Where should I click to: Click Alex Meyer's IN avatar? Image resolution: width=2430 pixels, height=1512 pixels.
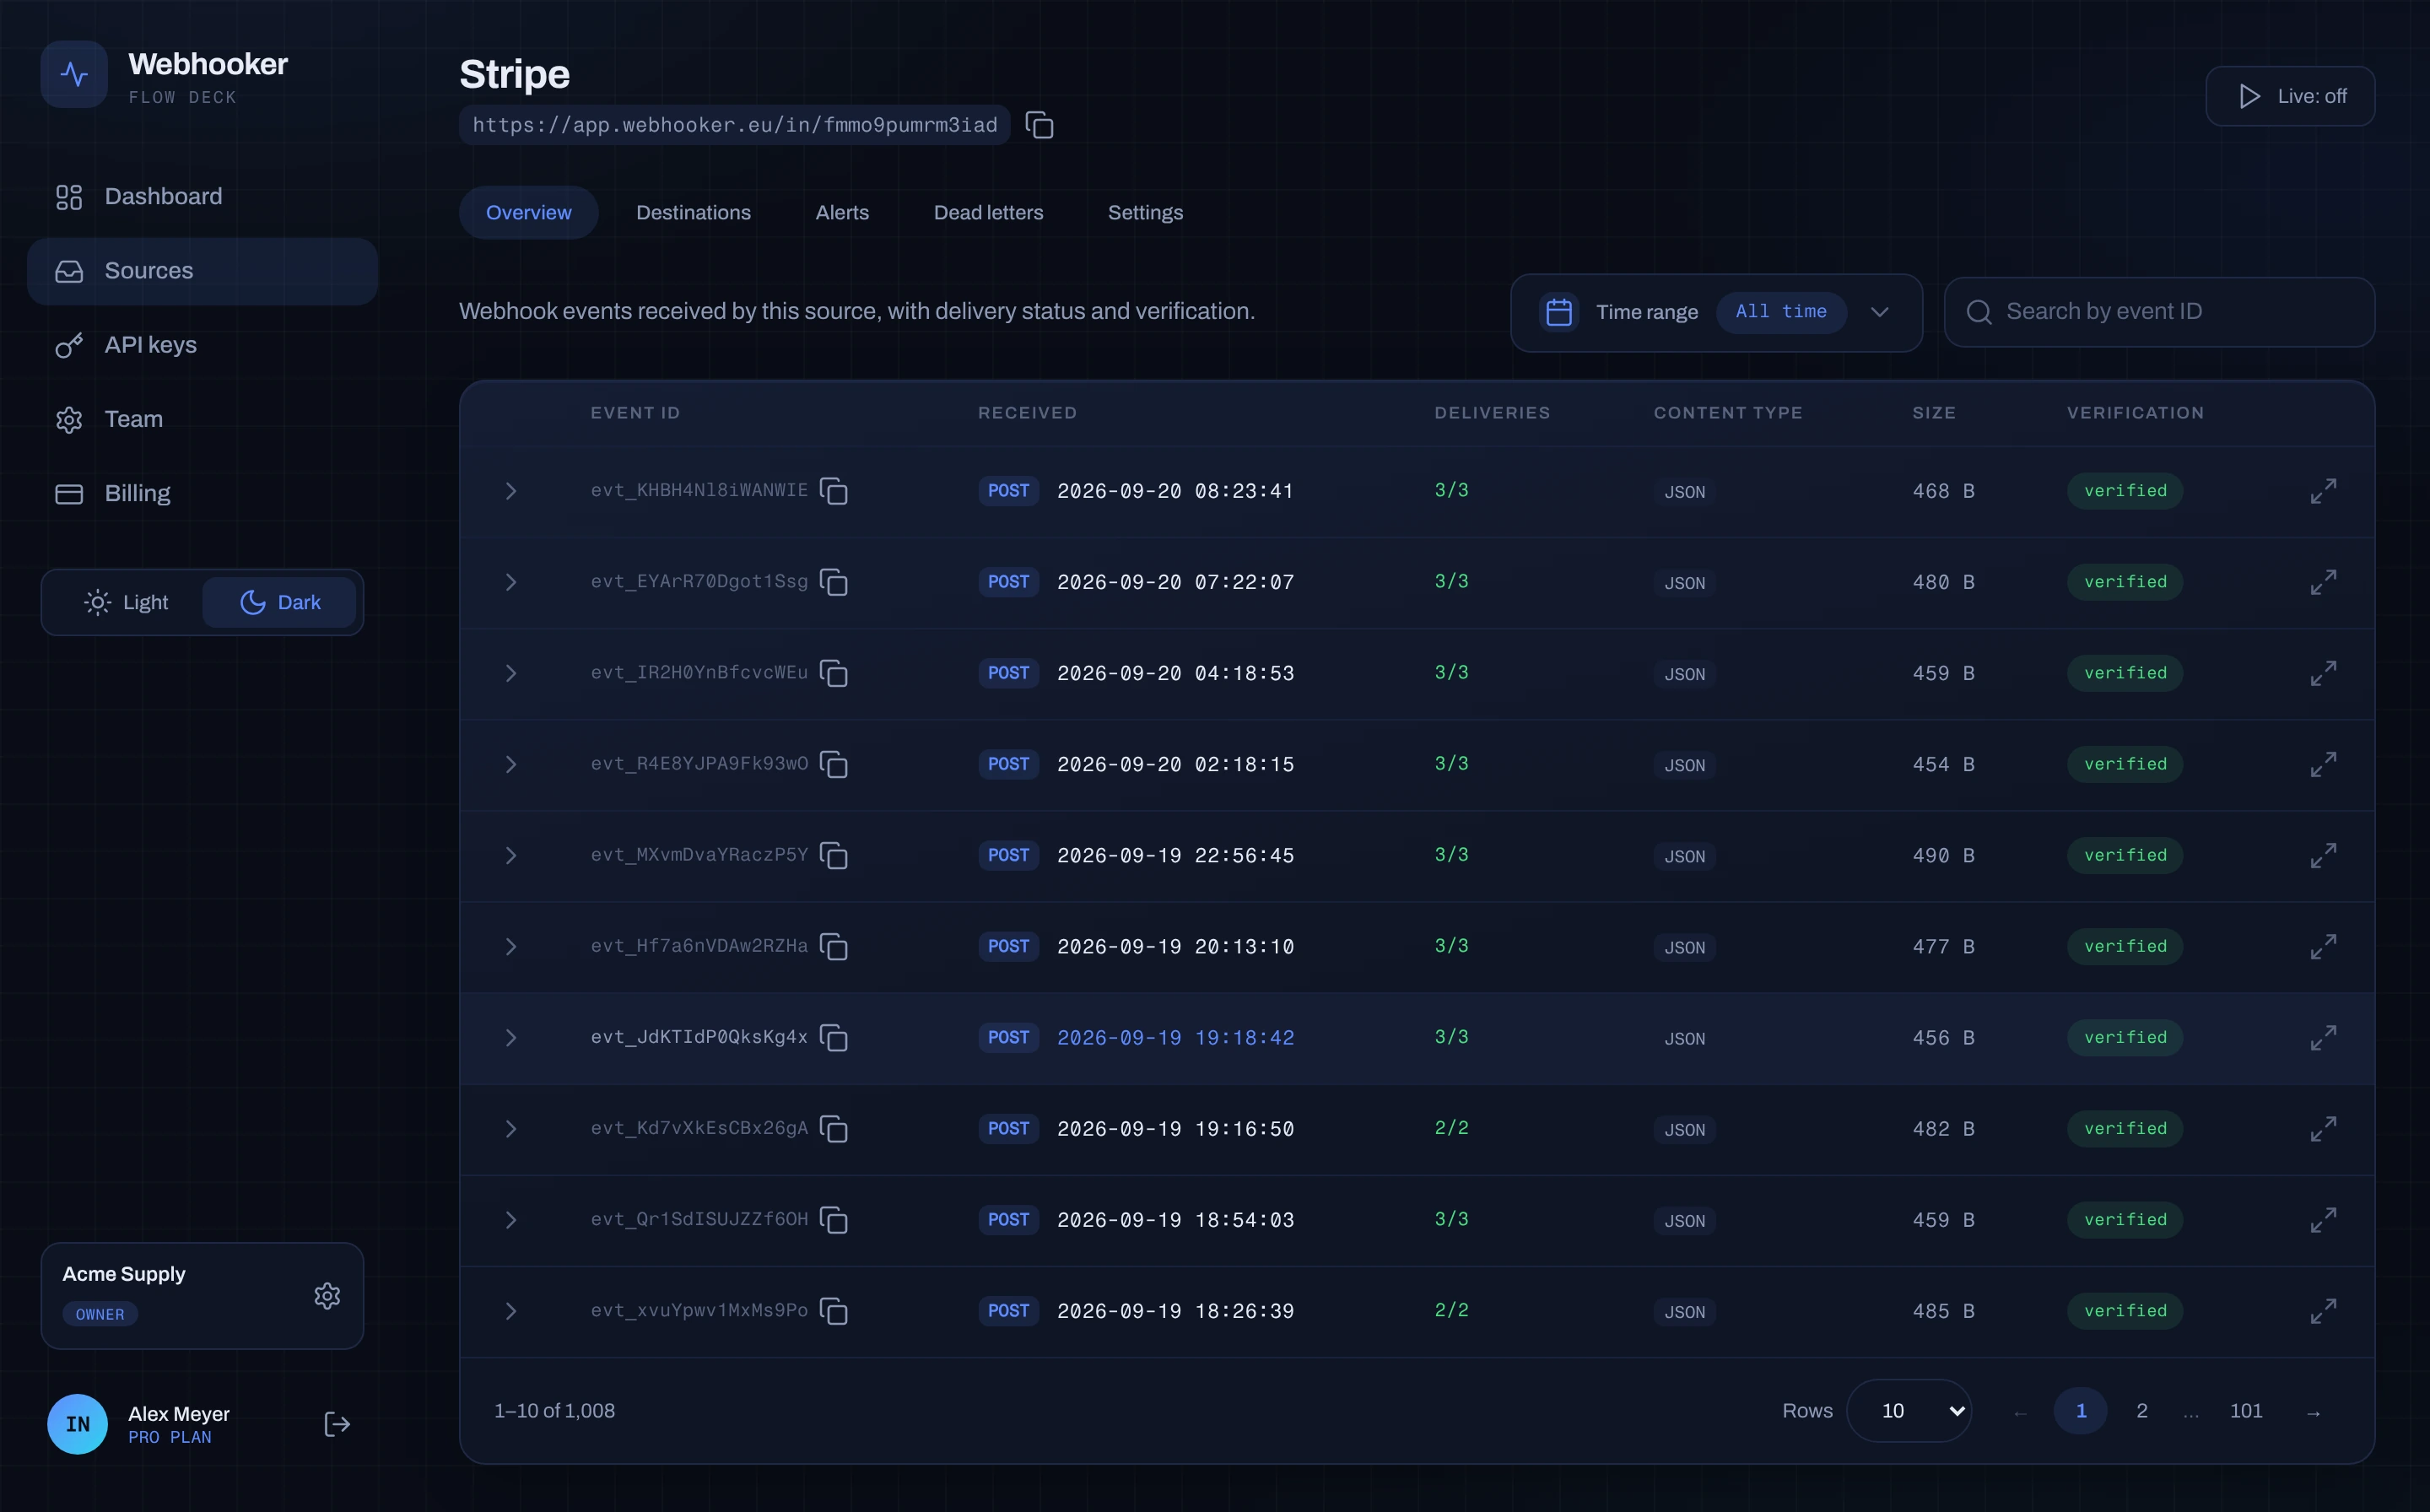click(77, 1424)
